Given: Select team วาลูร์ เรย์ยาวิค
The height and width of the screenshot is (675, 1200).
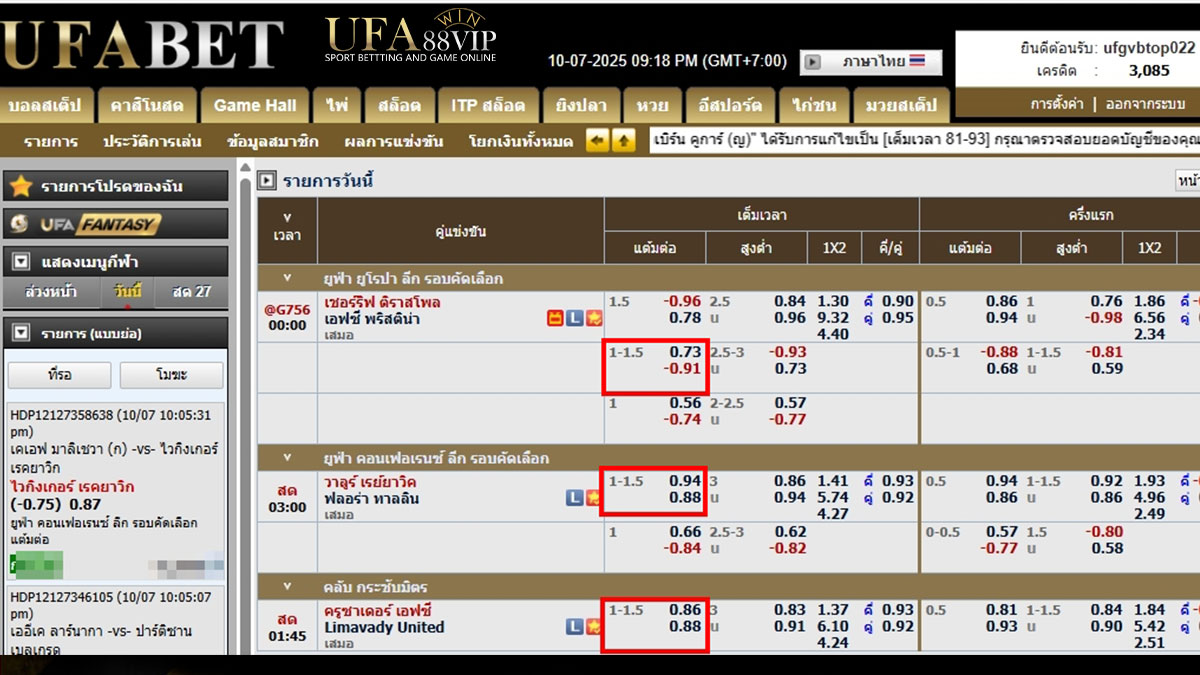Looking at the screenshot, I should point(371,481).
